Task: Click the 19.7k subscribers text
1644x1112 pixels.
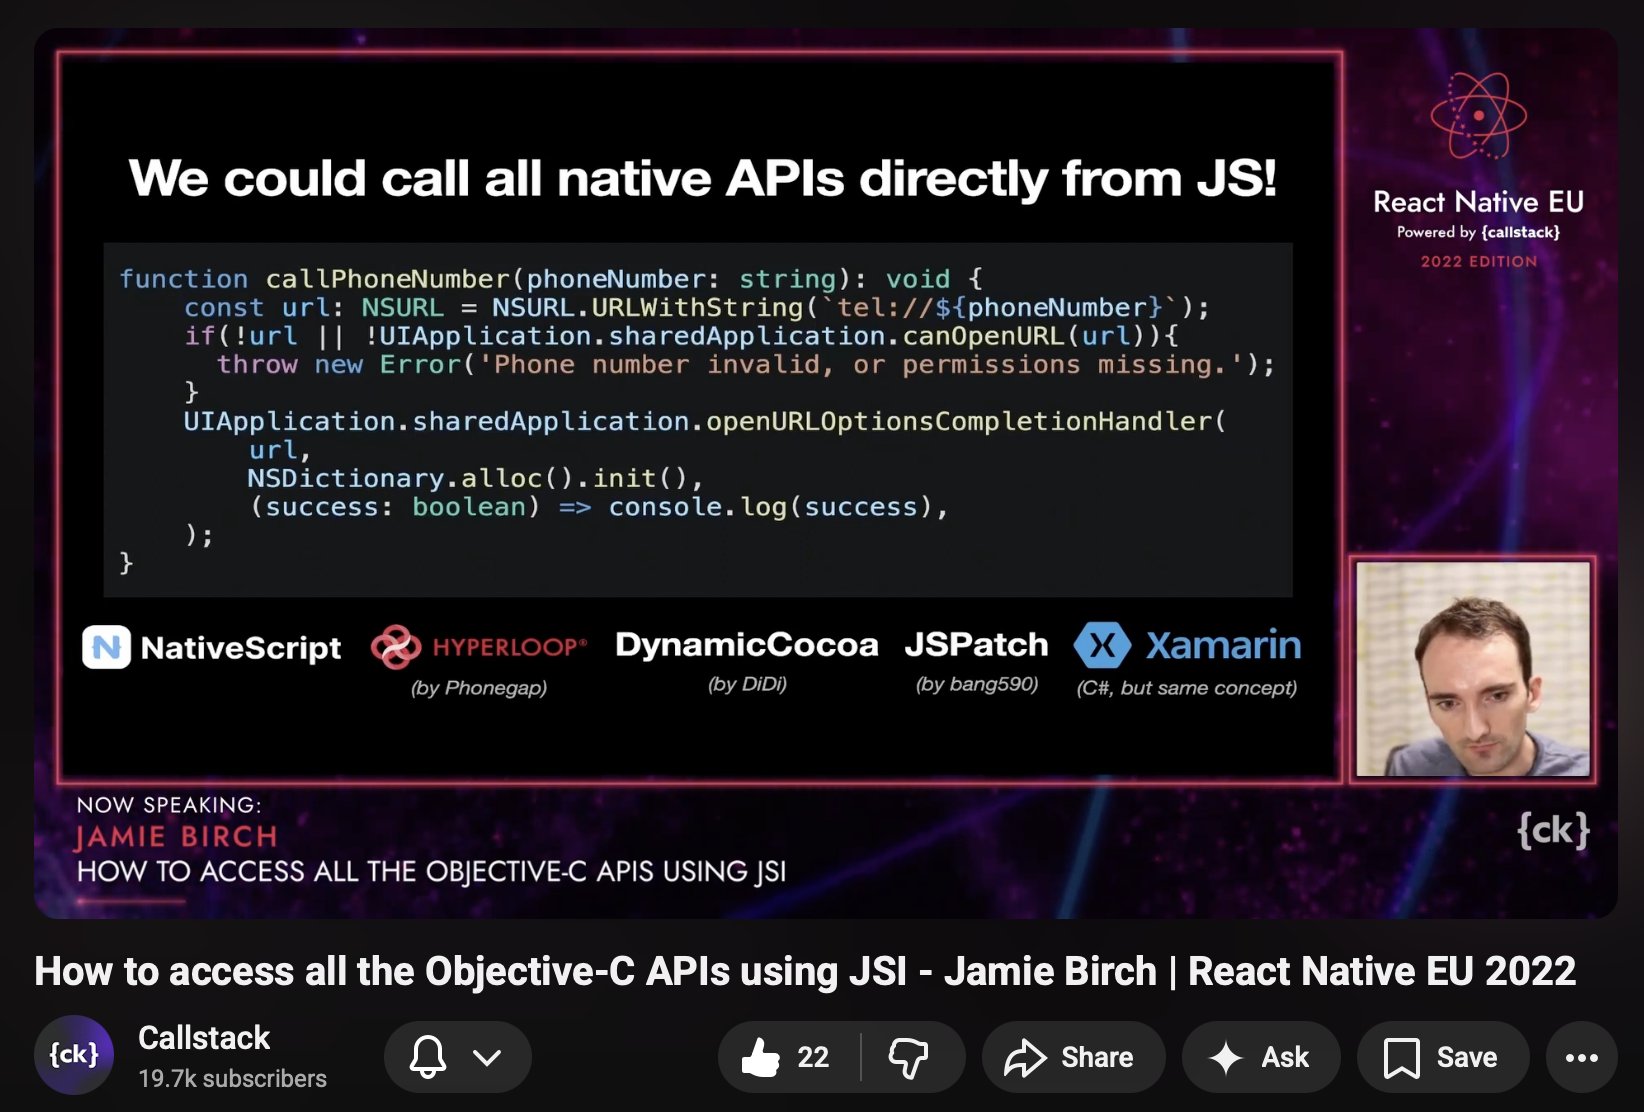Action: click(232, 1079)
